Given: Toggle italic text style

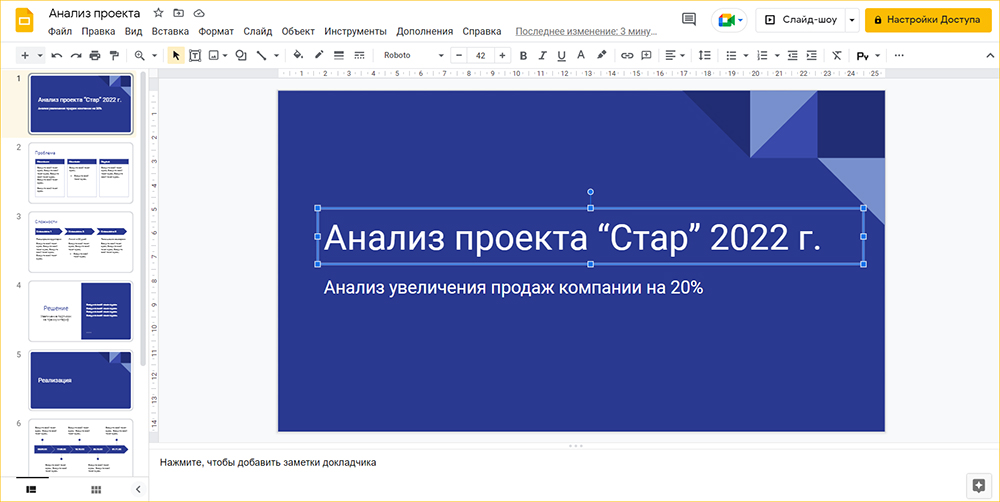Looking at the screenshot, I should [x=543, y=55].
